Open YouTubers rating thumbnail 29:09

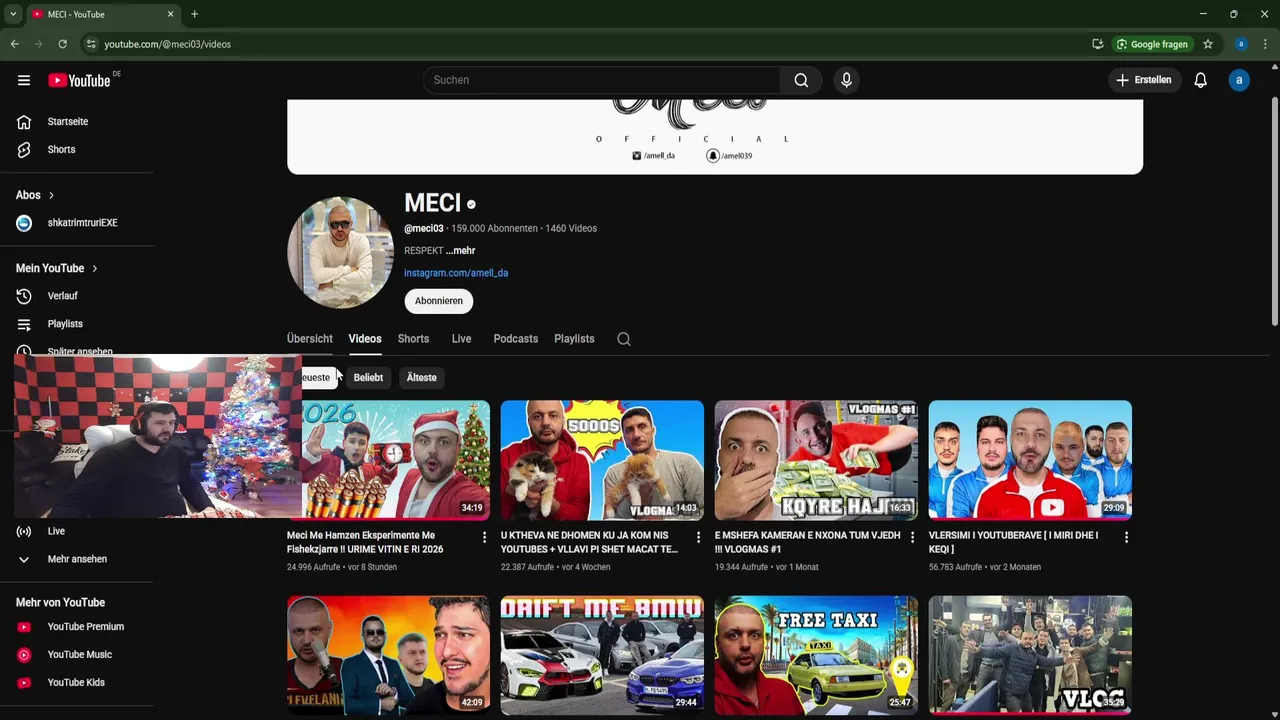1030,460
